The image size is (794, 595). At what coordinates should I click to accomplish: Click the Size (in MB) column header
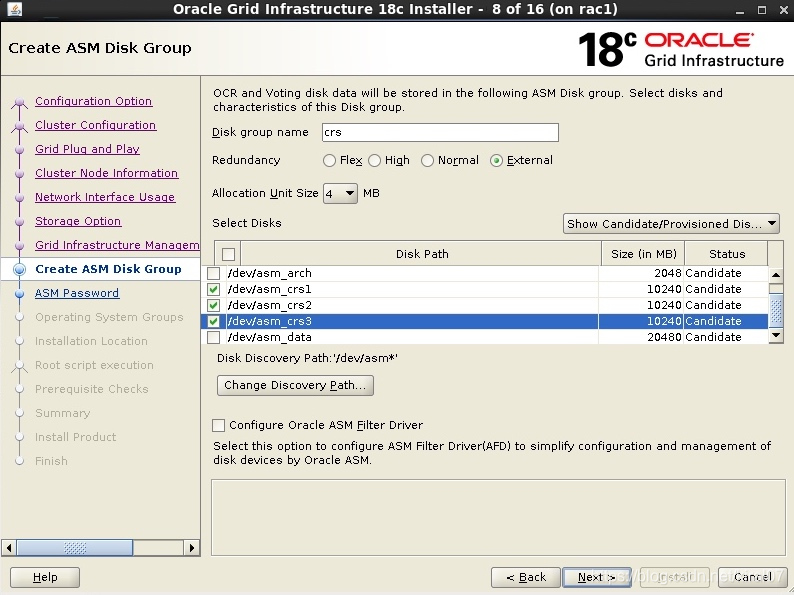tap(644, 254)
